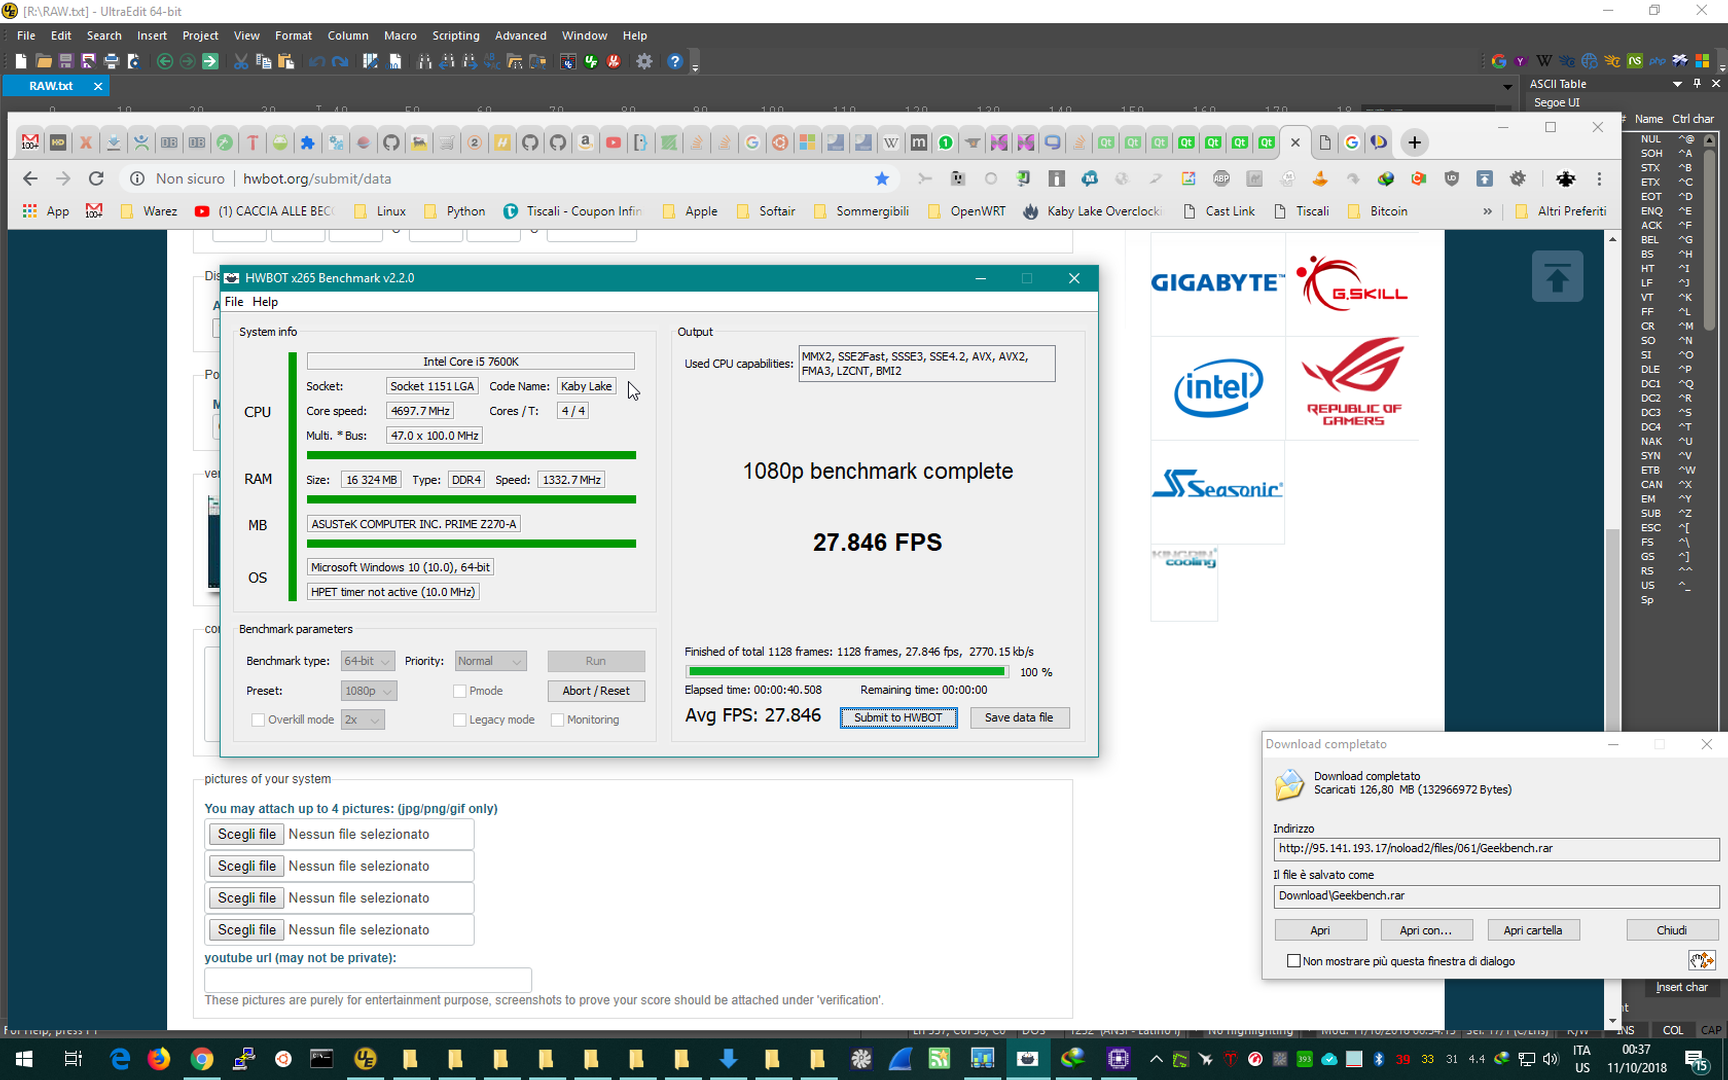Open the Kaby Lake Overclocking bookmark
The width and height of the screenshot is (1728, 1080).
click(1091, 211)
